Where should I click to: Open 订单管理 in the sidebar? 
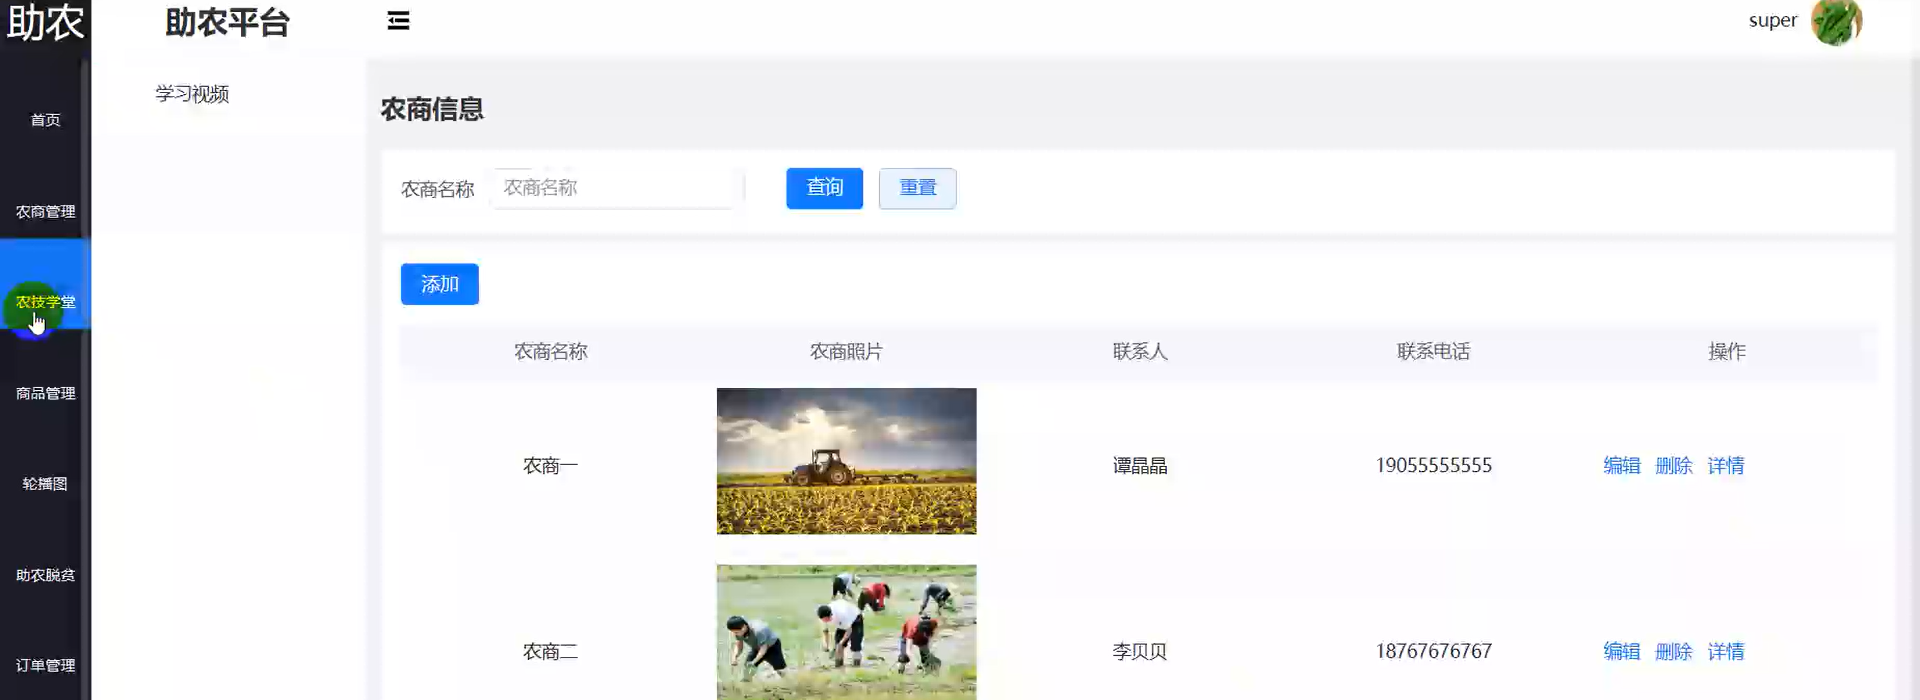point(45,666)
